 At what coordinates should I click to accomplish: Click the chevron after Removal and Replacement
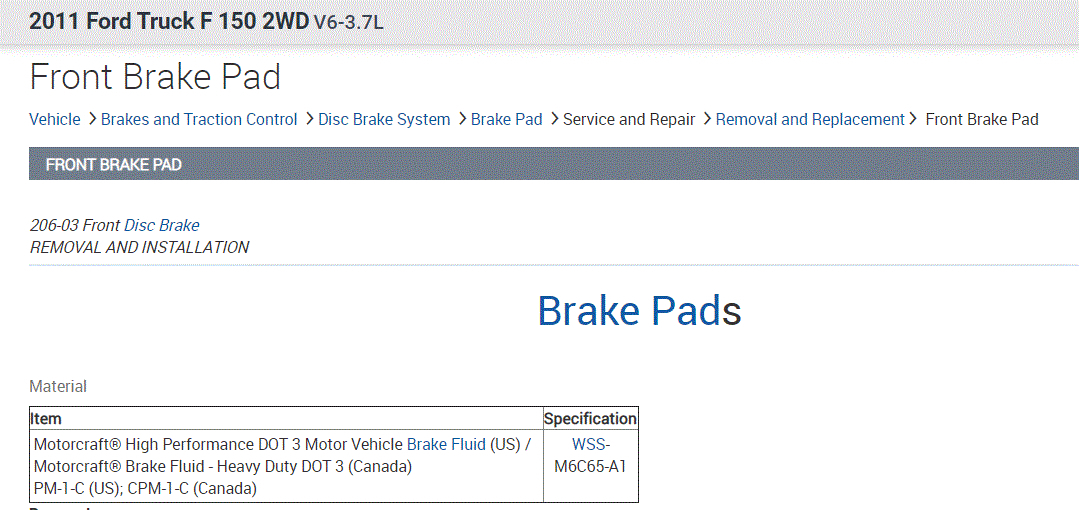click(x=913, y=120)
